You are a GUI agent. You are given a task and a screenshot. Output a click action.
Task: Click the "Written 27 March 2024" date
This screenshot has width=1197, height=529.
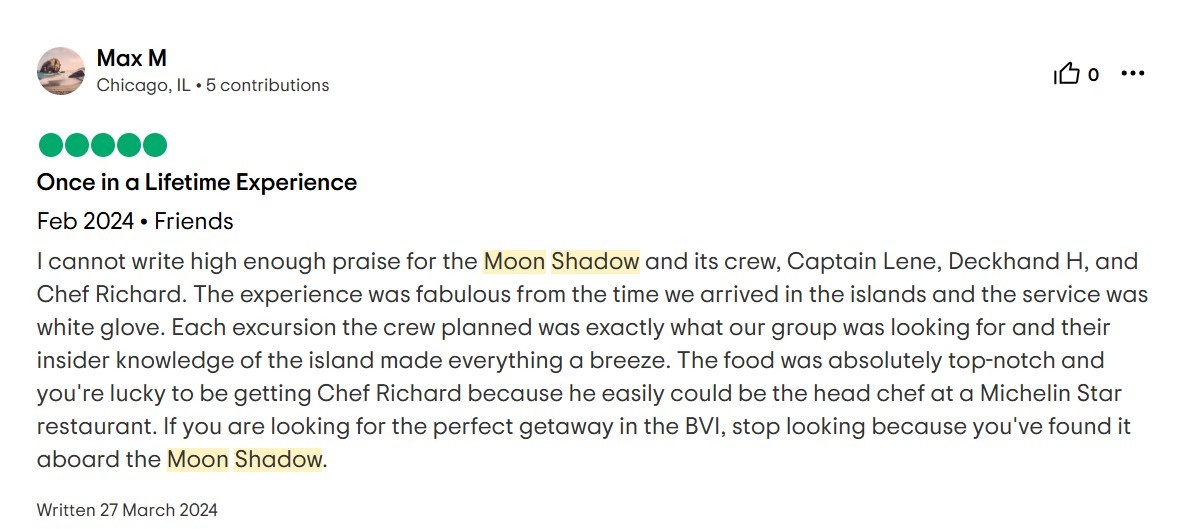(127, 510)
